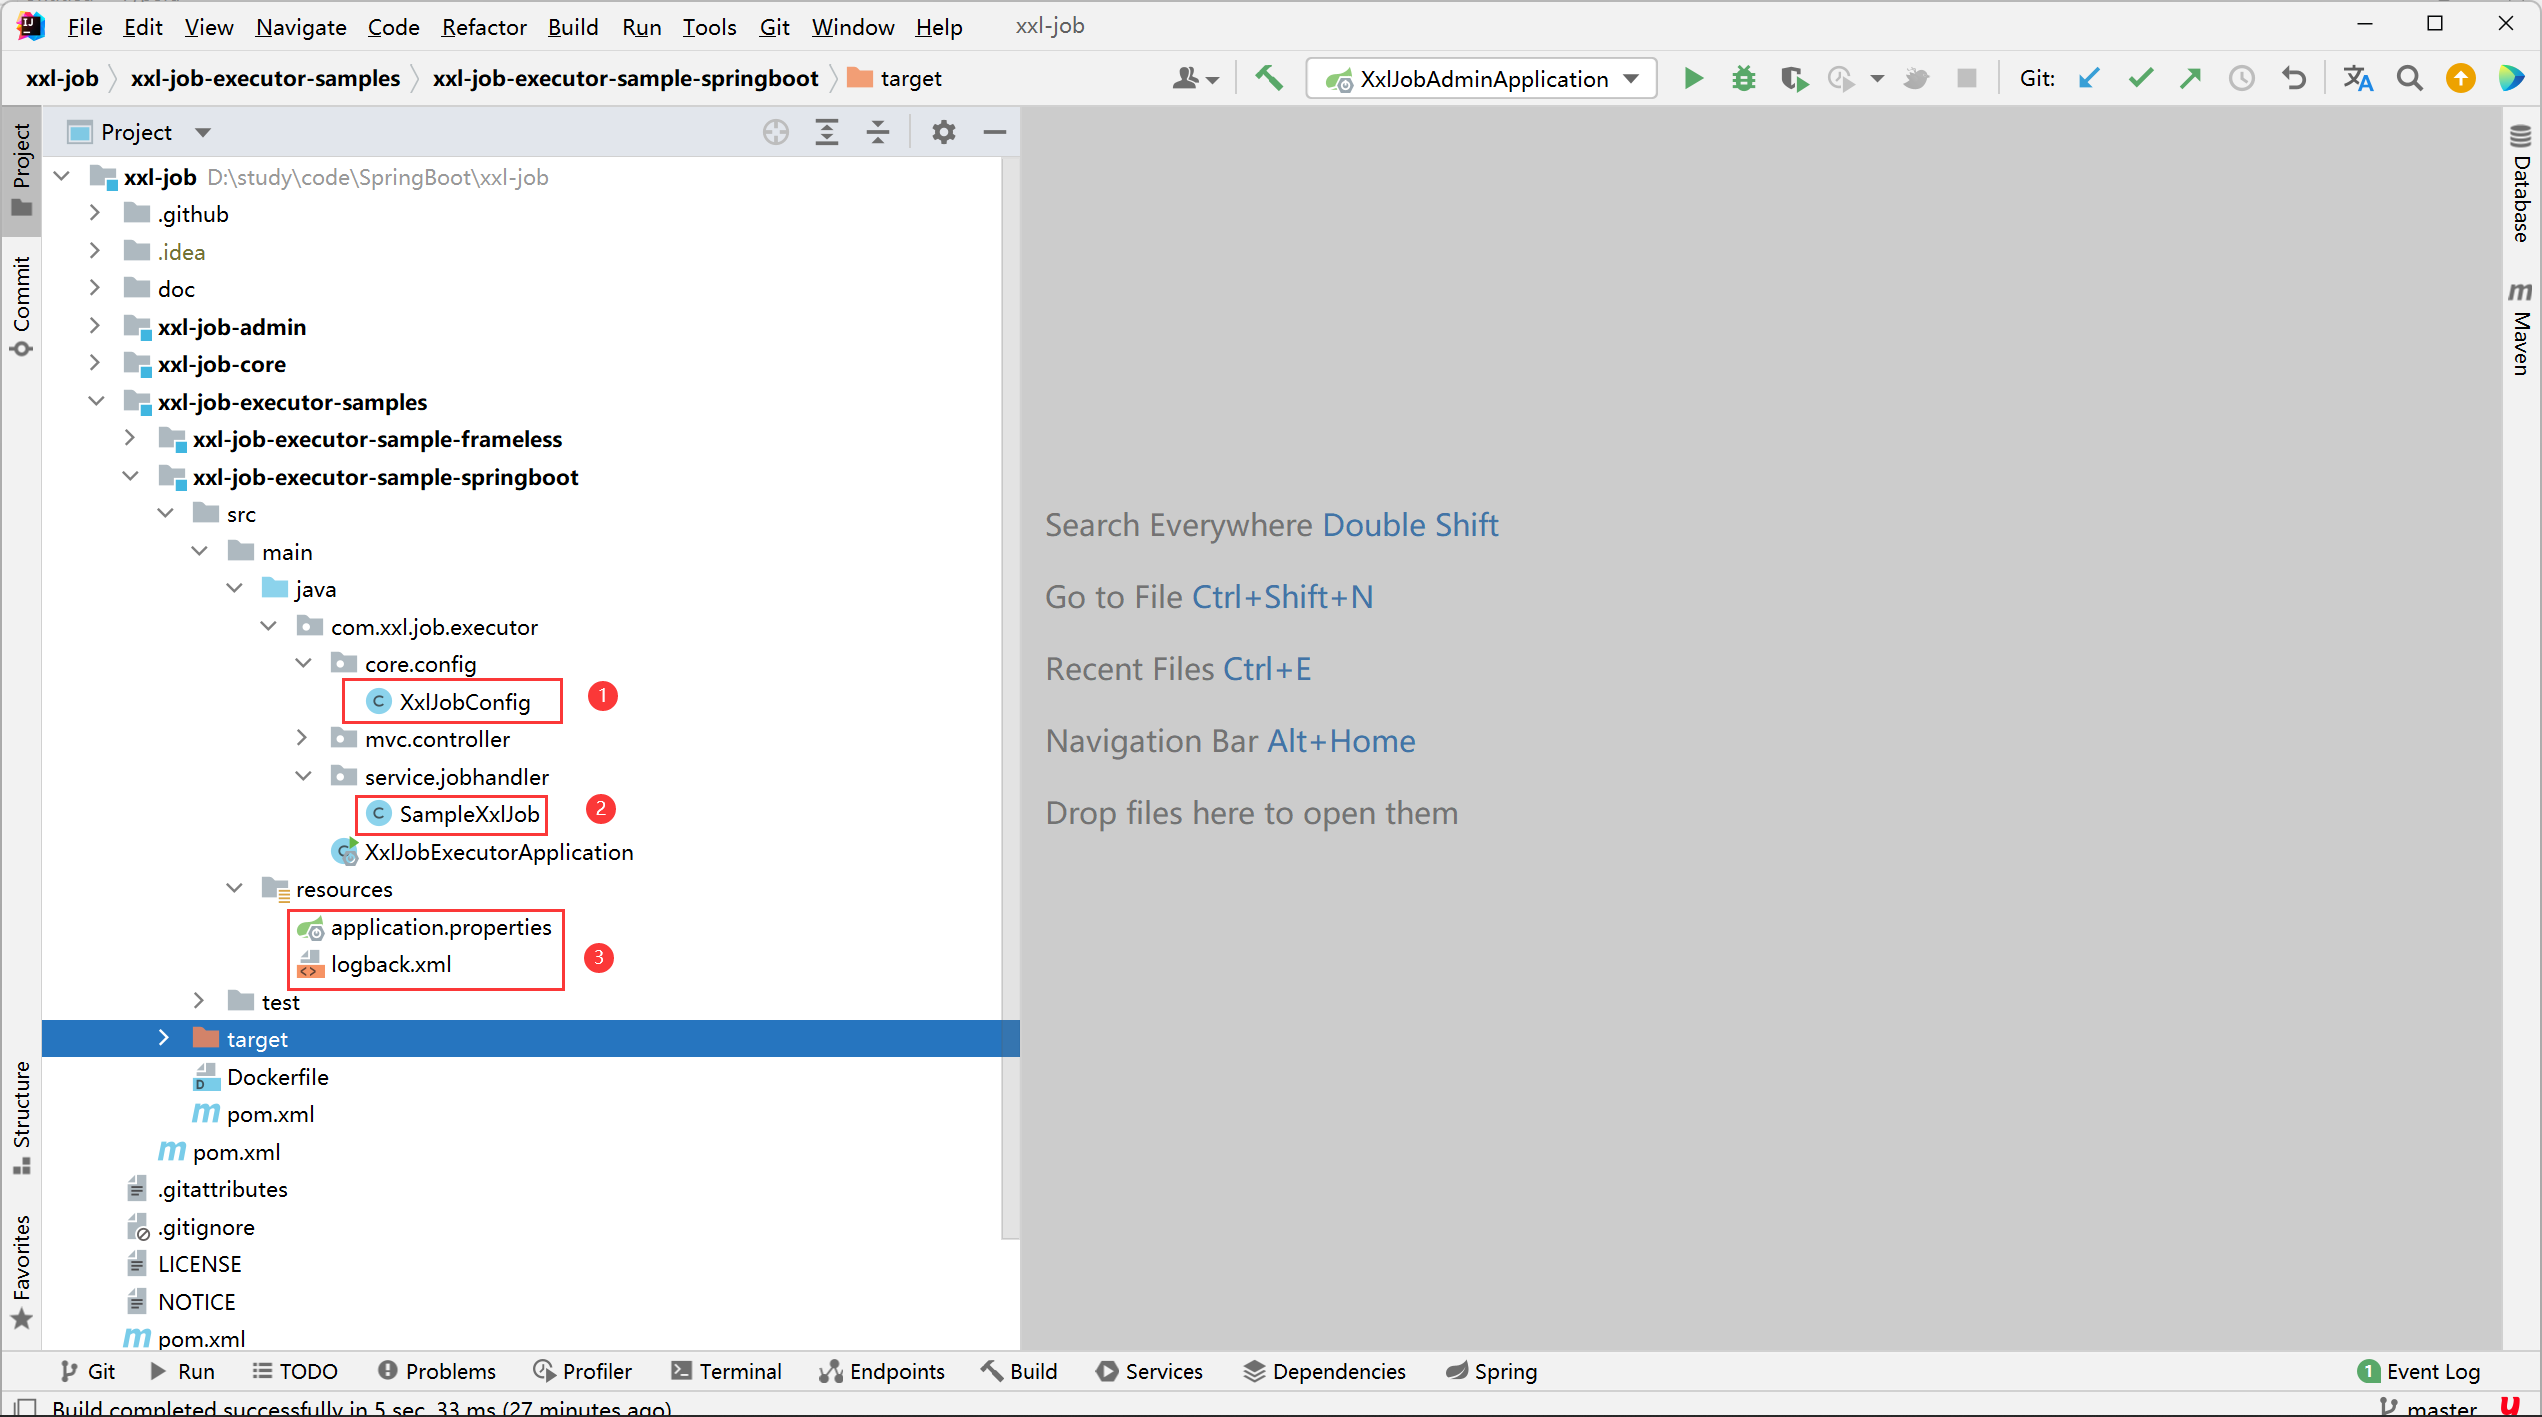Expand the xxl-job-admin module
Screen dimensions: 2542x1417
pos(95,326)
